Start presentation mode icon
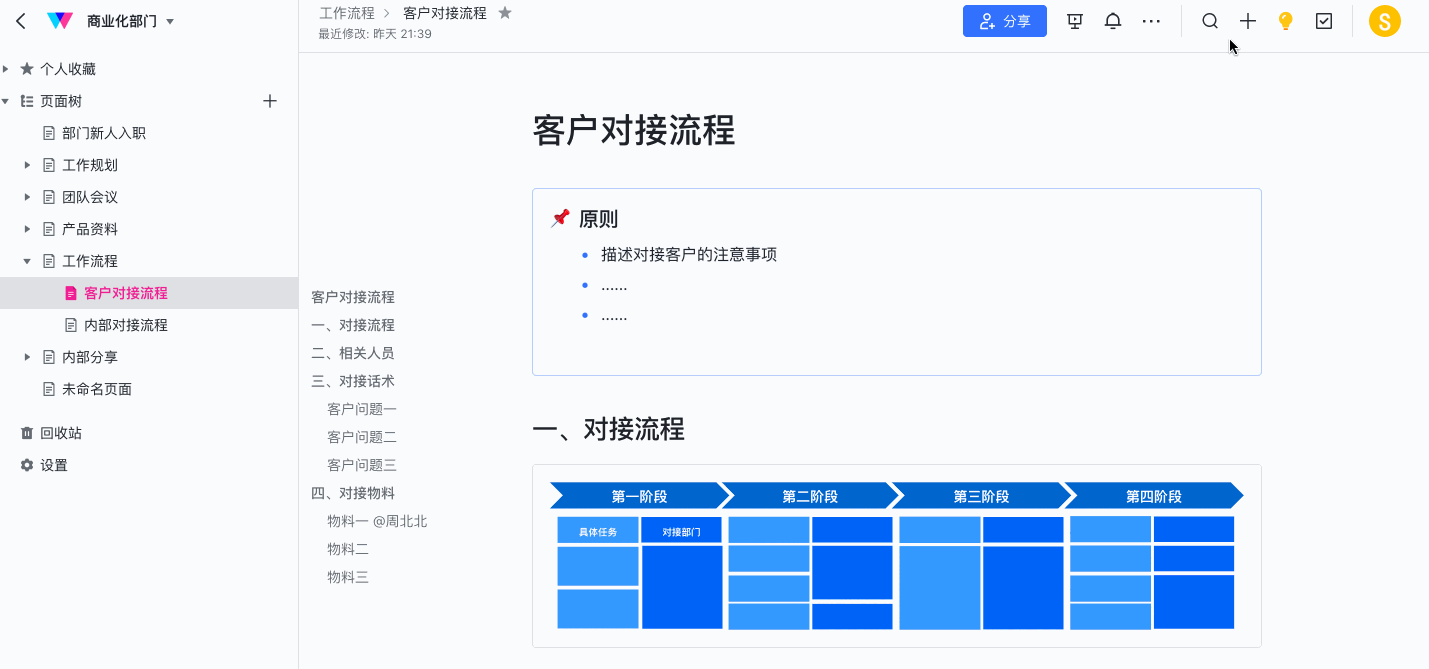This screenshot has height=669, width=1429. [1075, 21]
